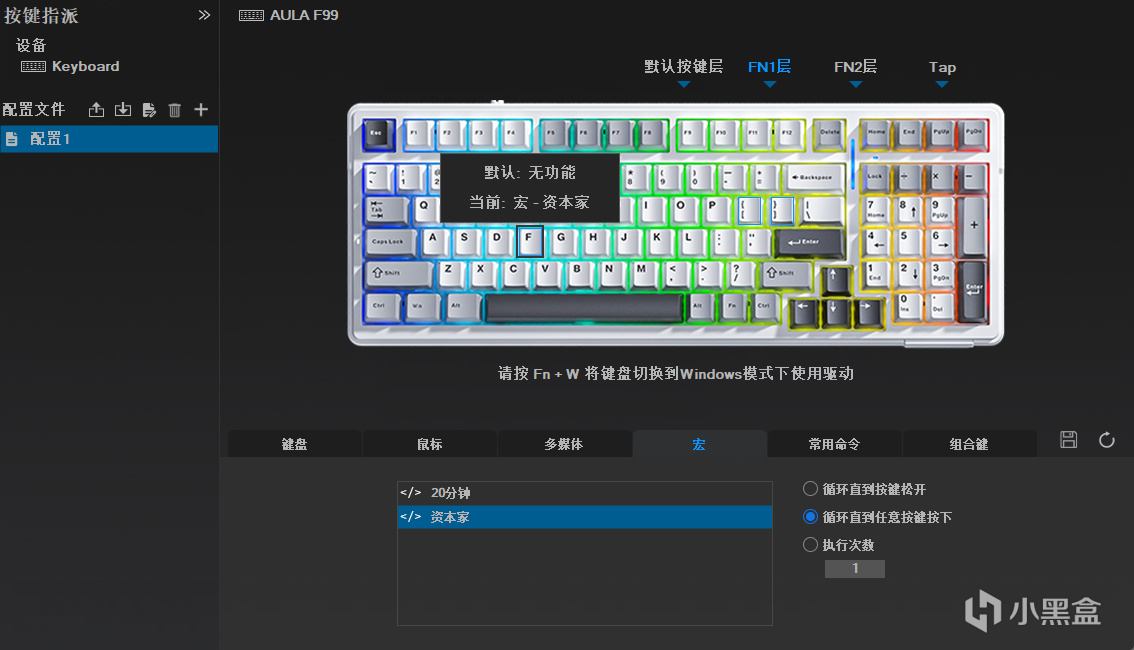The width and height of the screenshot is (1134, 650).
Task: Select the 20分钟 macro
Action: 584,493
